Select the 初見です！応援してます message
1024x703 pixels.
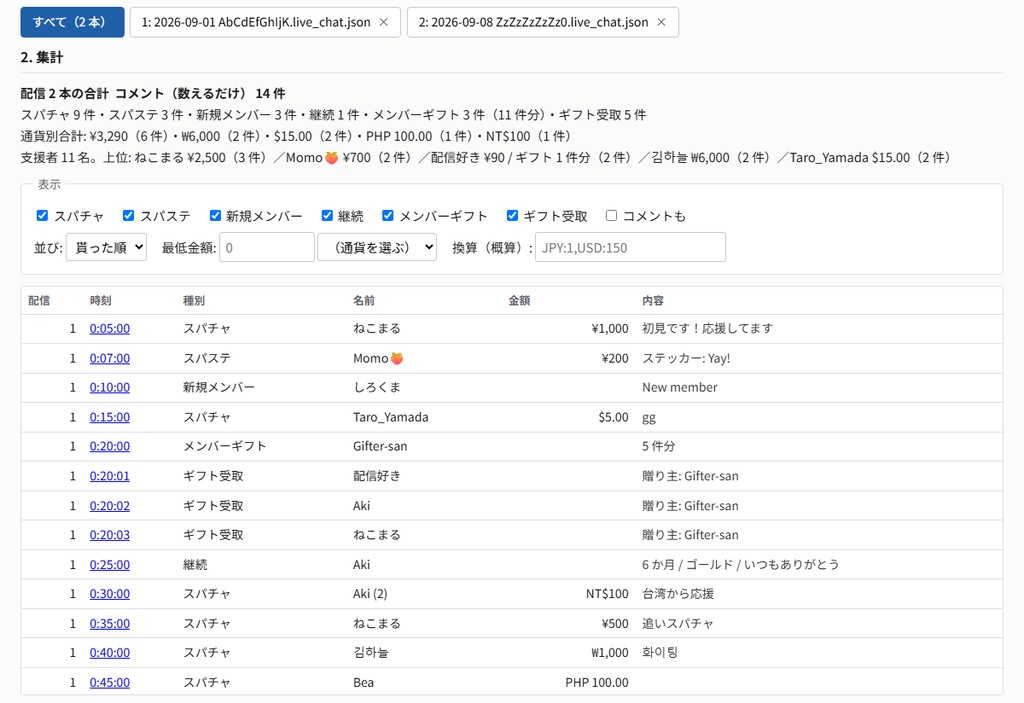click(707, 329)
